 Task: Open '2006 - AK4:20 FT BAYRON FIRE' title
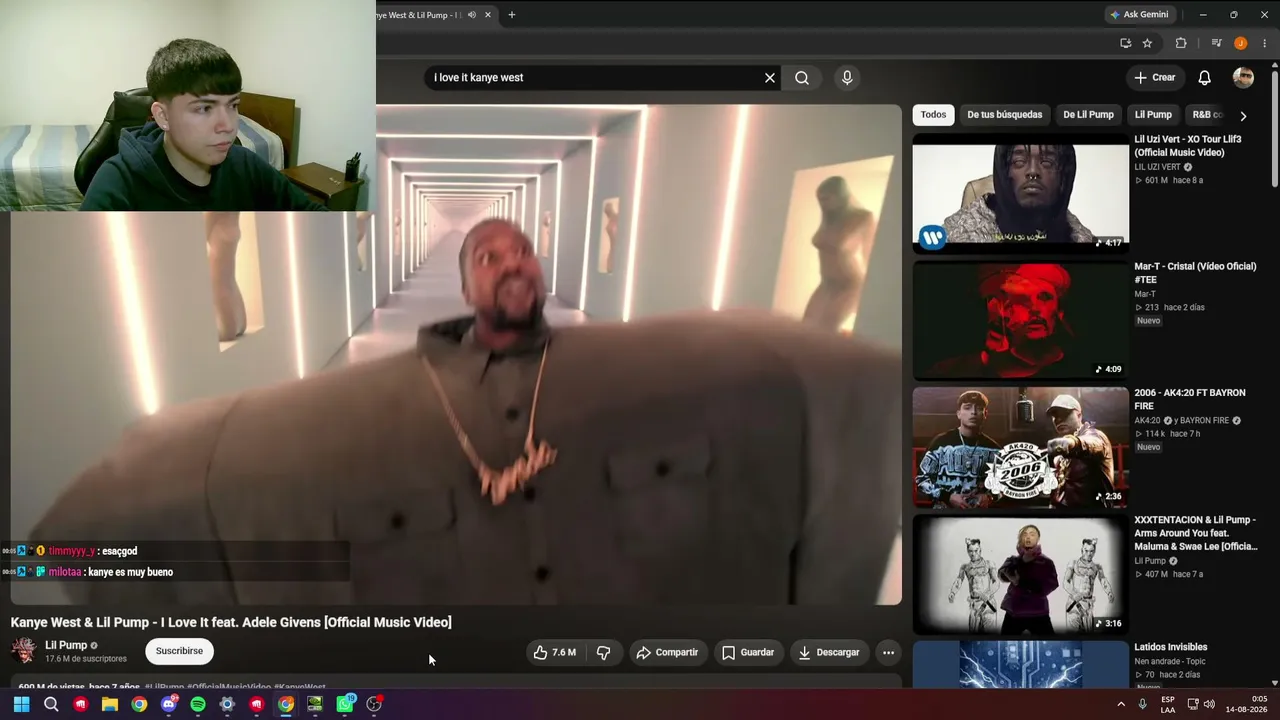tap(1190, 400)
